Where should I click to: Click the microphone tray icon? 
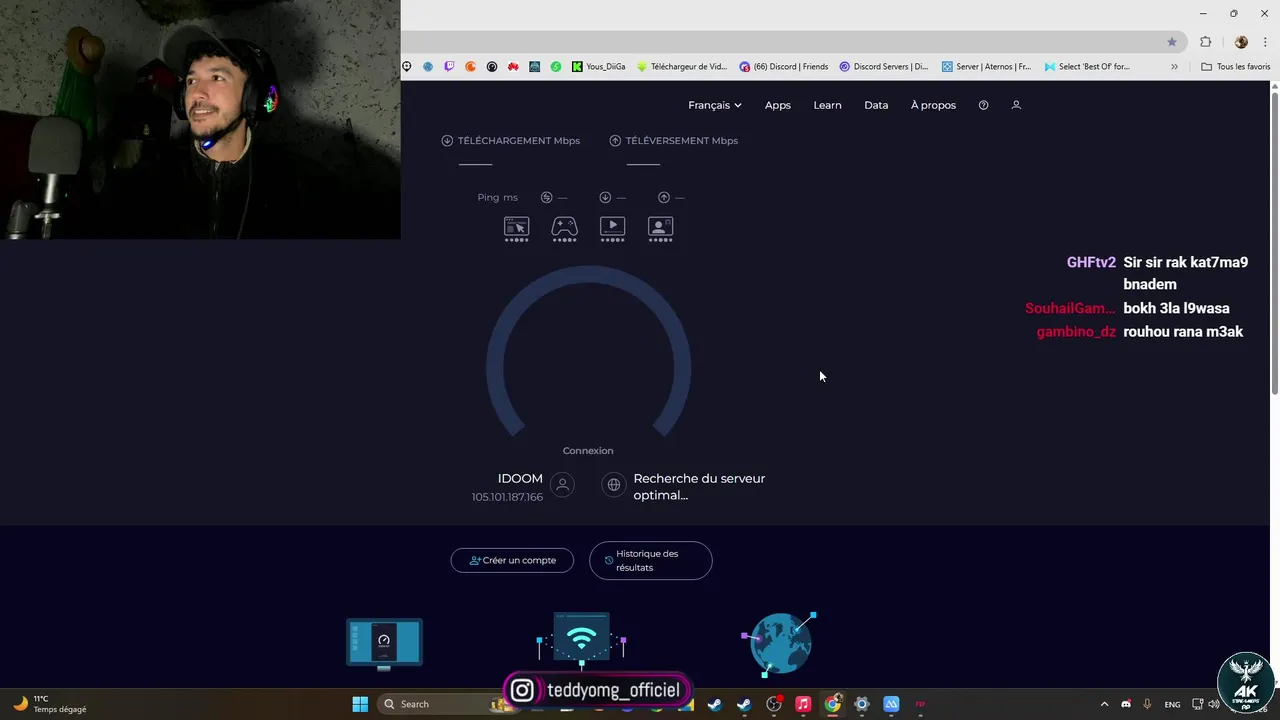pos(1147,704)
